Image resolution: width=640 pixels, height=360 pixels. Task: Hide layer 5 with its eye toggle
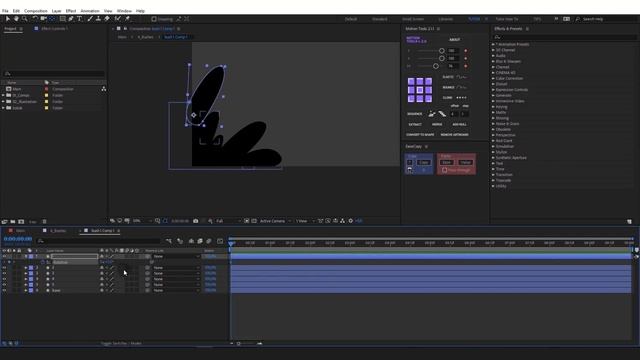tap(4, 285)
